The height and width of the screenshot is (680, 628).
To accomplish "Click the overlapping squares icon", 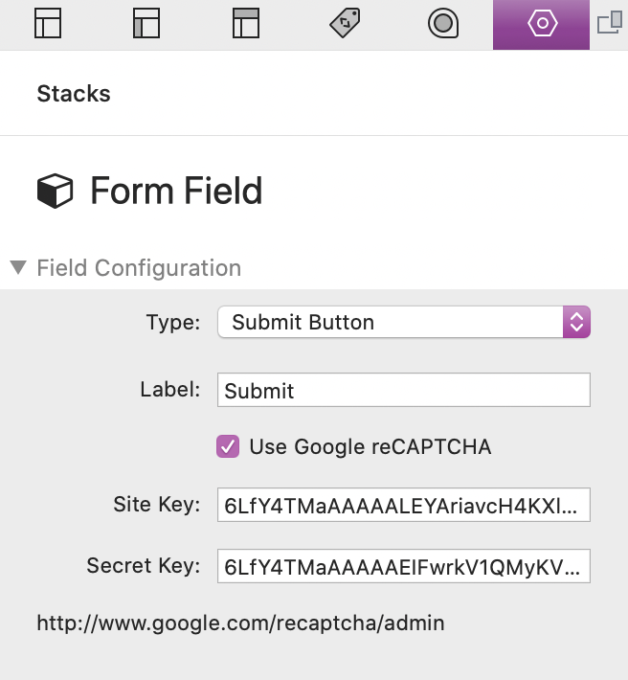I will 609,23.
